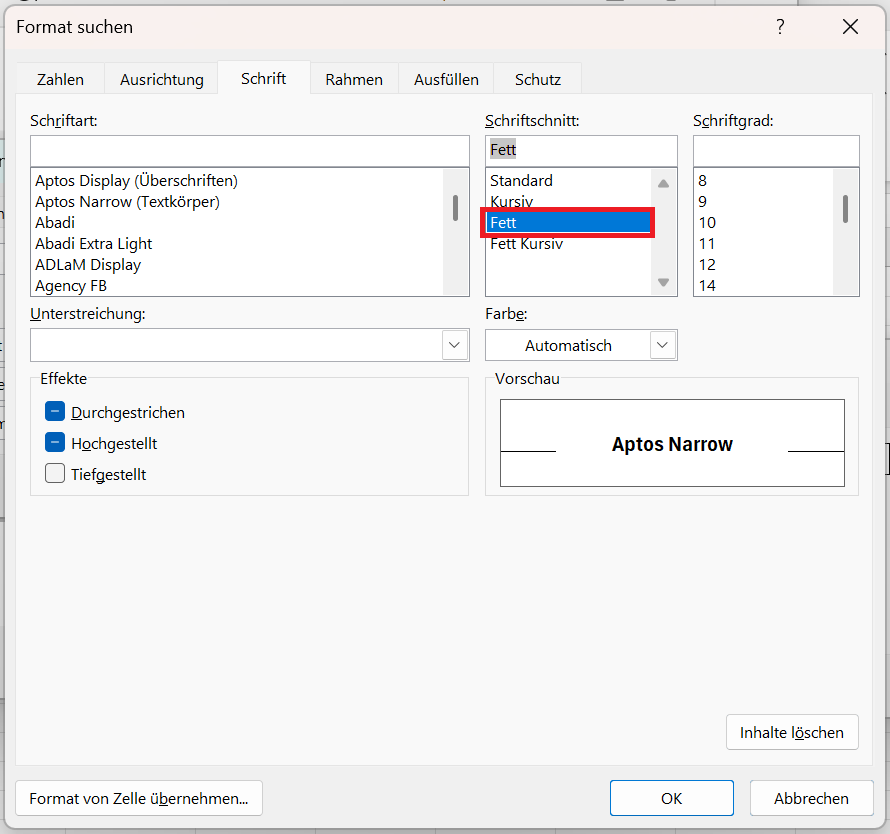
Task: Click the help question mark icon
Action: pyautogui.click(x=780, y=27)
